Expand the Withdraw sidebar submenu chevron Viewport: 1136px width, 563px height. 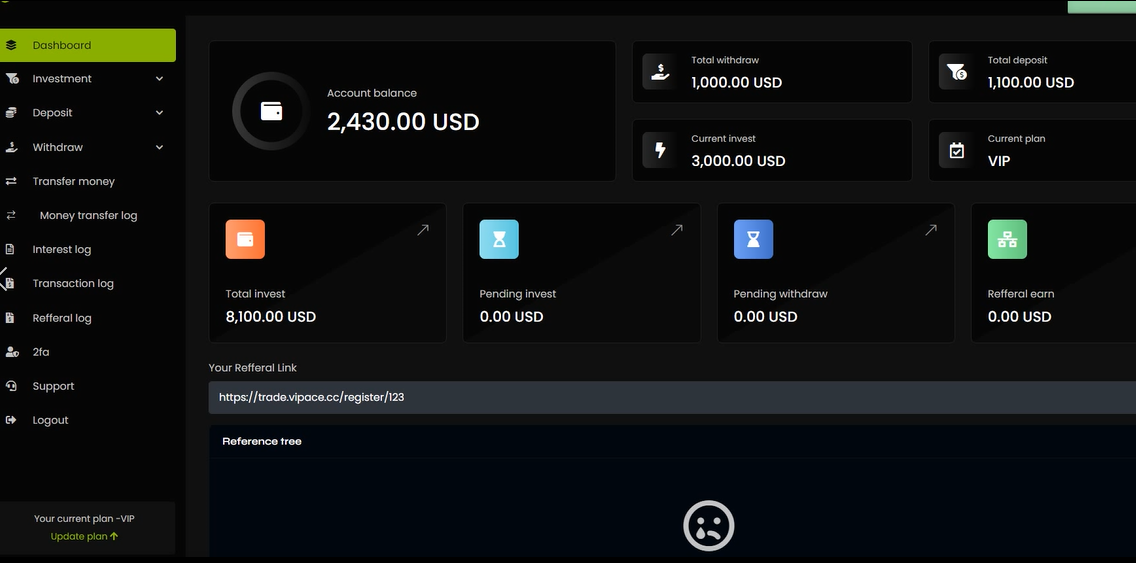[x=159, y=147]
